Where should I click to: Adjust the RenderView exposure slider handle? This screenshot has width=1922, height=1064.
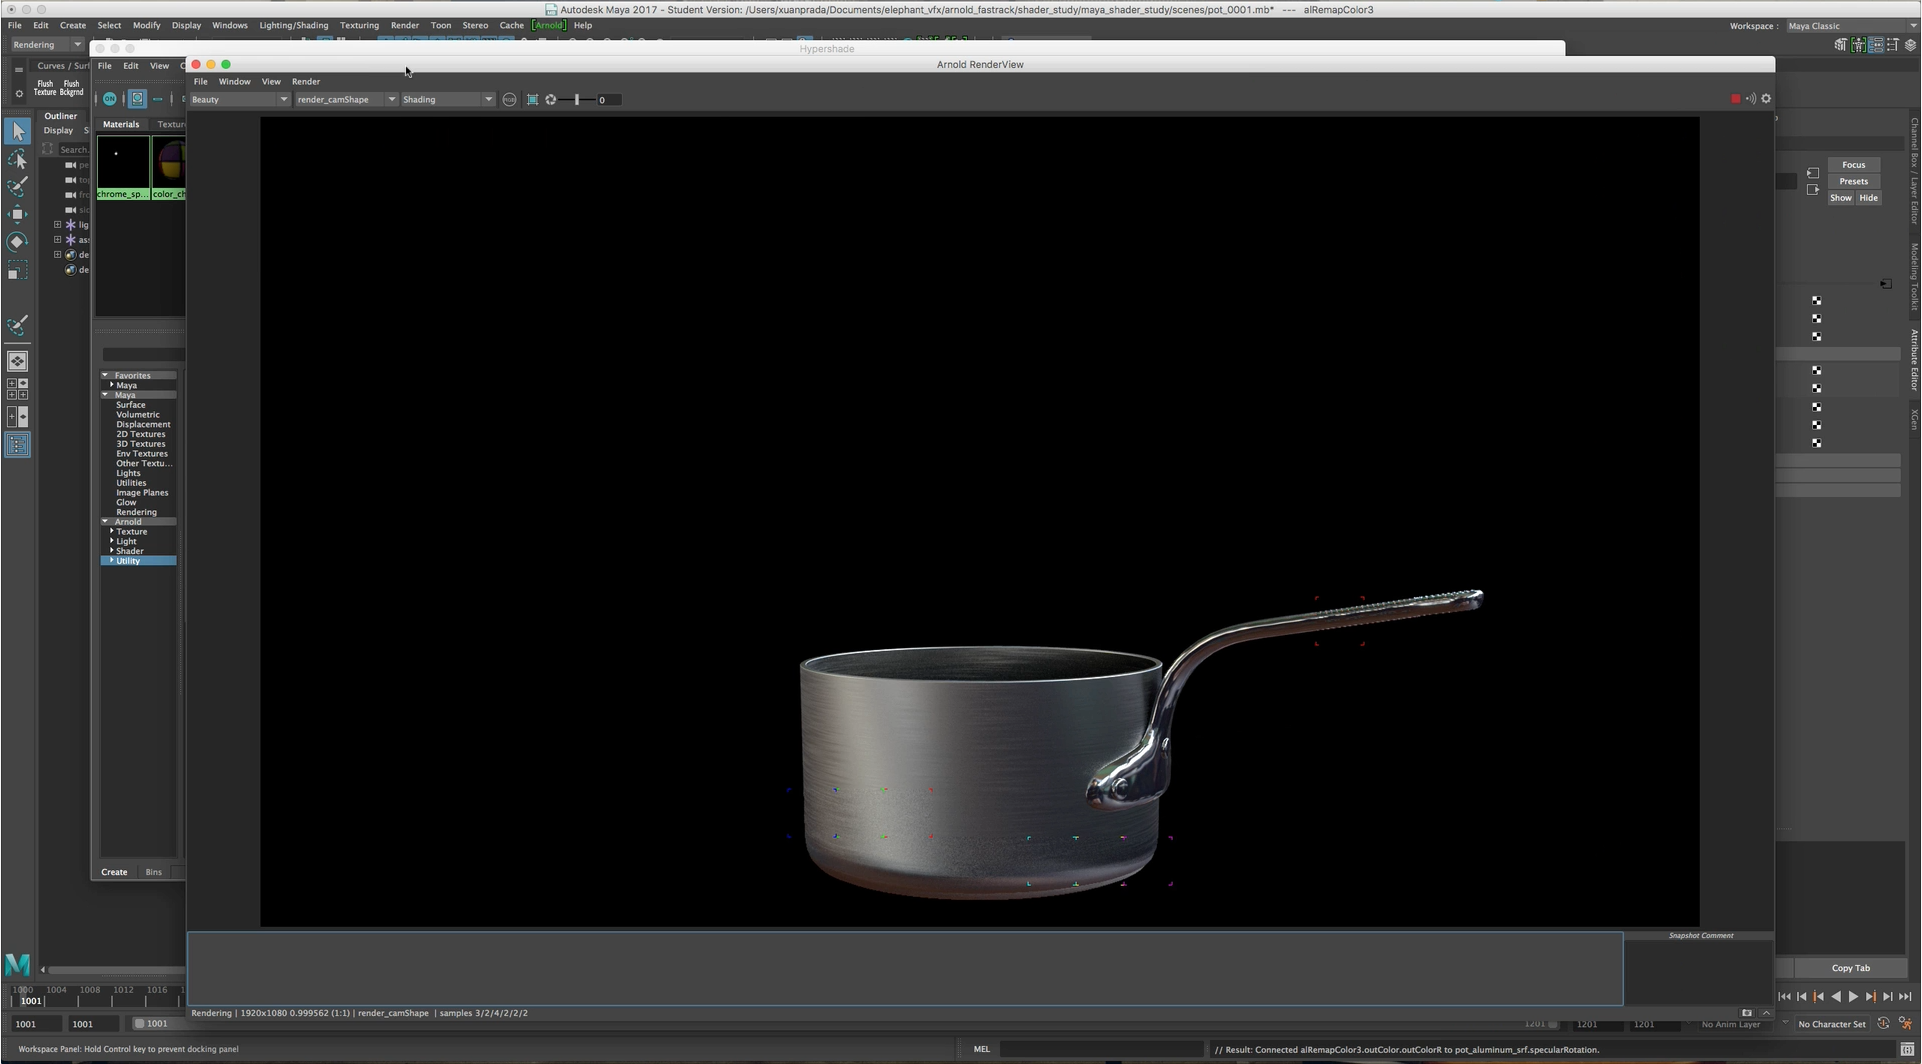577,100
